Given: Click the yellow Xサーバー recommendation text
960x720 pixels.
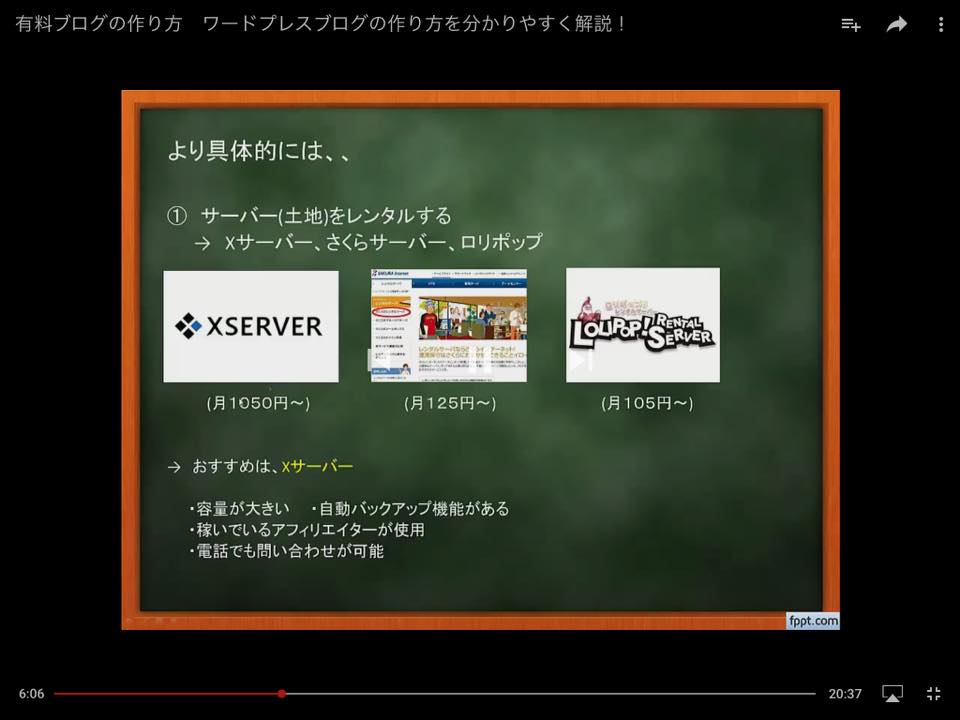Looking at the screenshot, I should coord(317,466).
